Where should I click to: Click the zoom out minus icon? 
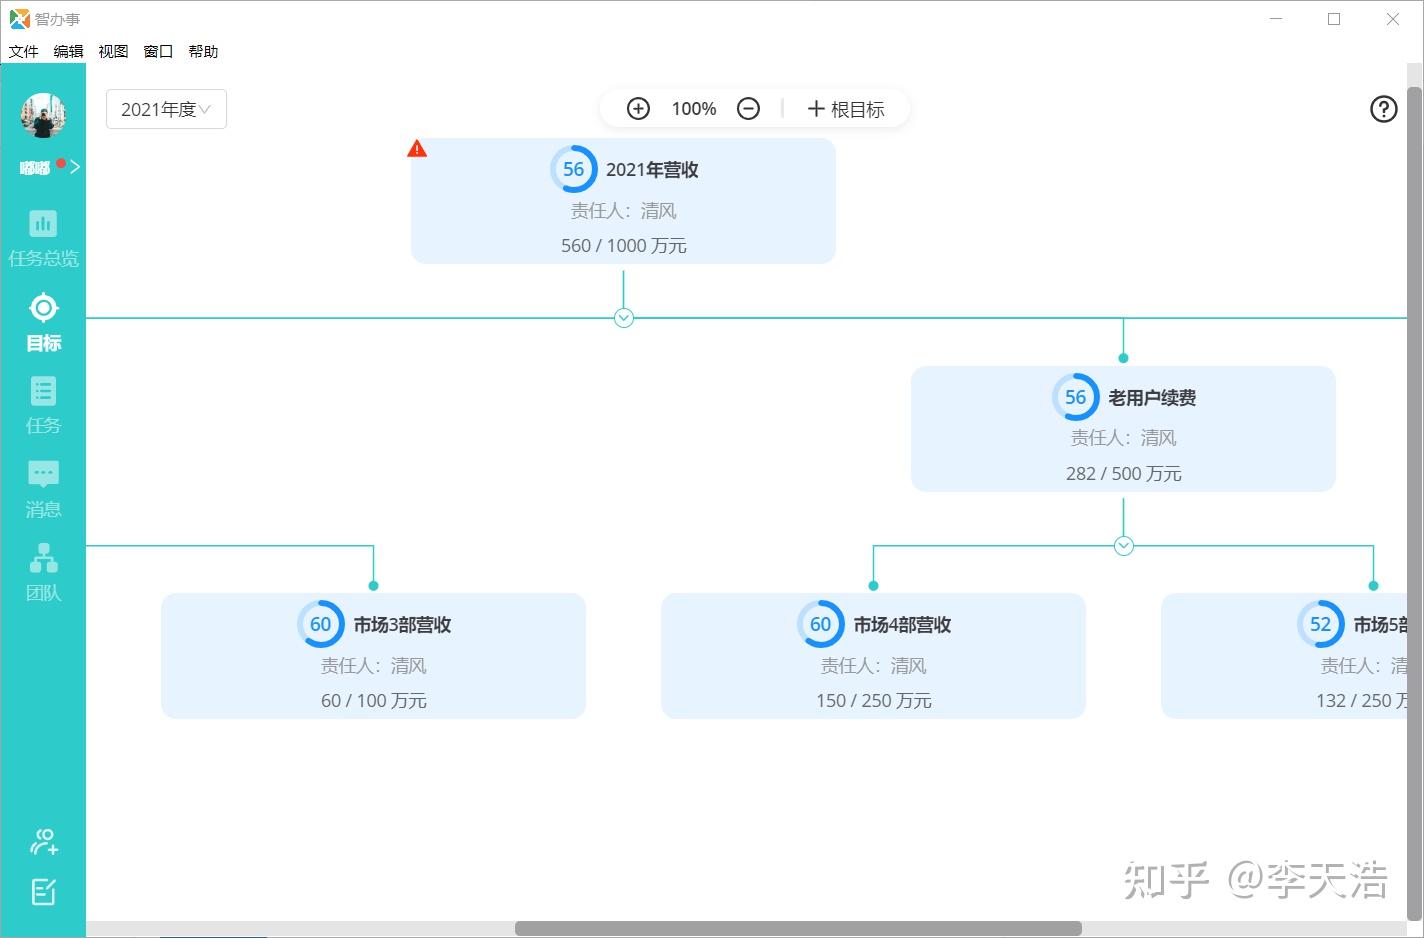click(x=748, y=108)
